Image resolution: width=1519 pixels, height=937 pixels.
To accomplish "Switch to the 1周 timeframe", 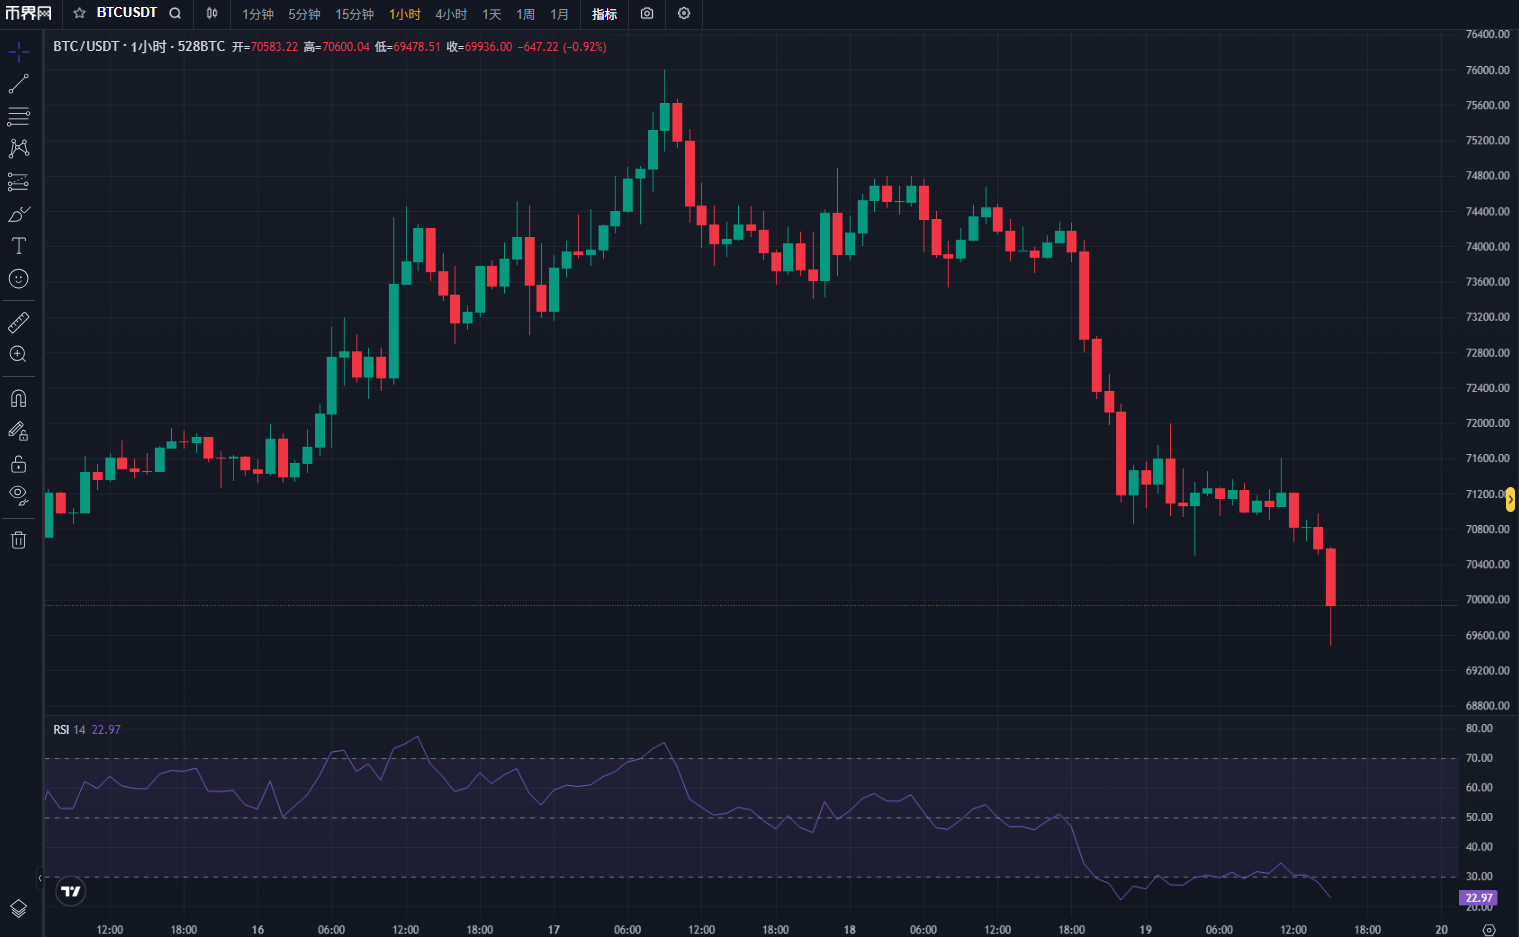I will pyautogui.click(x=526, y=14).
